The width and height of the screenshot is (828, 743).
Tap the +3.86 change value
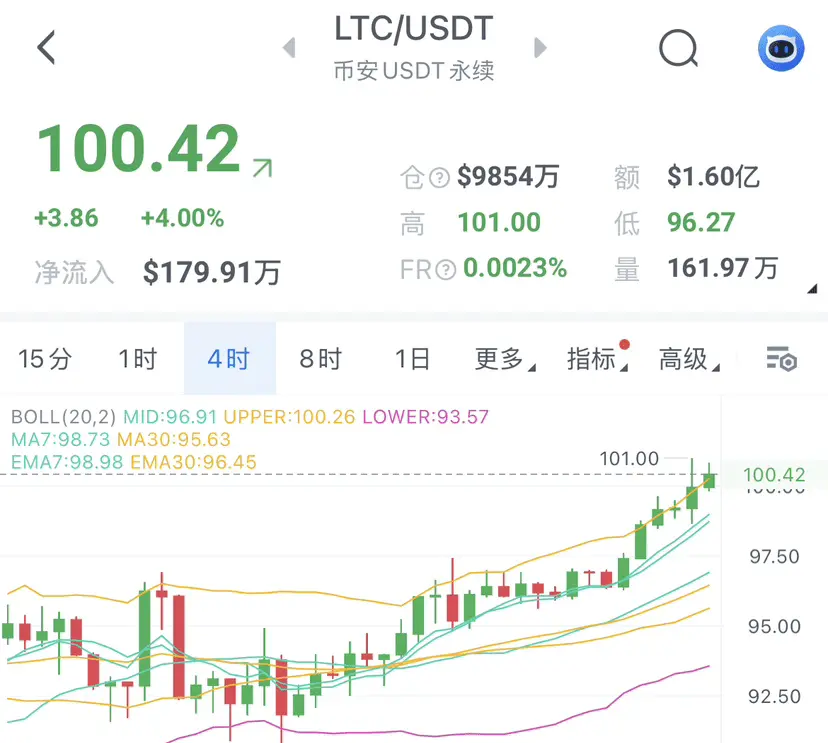66,218
